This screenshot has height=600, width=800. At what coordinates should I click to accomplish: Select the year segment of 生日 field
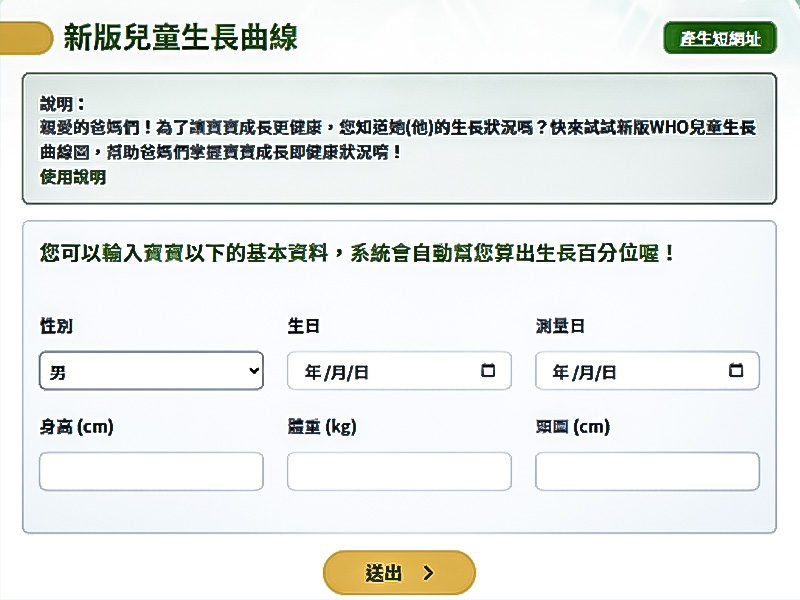point(312,372)
